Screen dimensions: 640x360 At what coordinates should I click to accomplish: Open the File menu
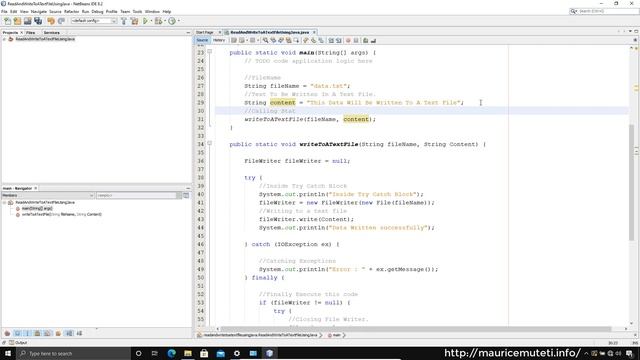4,11
